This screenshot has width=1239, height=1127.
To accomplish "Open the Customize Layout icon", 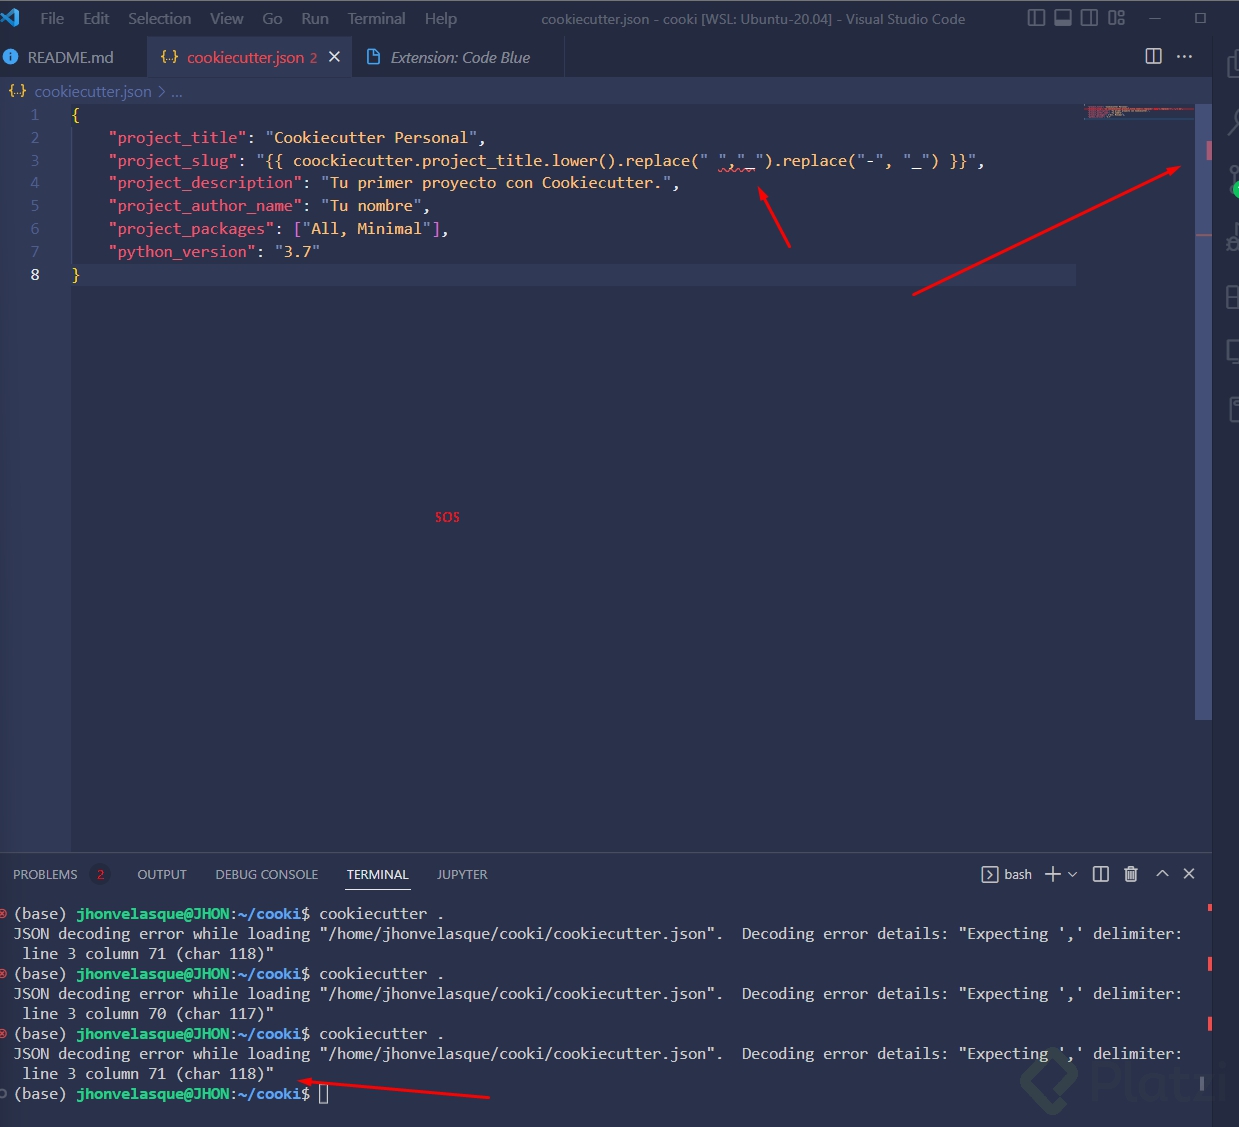I will pos(1117,18).
